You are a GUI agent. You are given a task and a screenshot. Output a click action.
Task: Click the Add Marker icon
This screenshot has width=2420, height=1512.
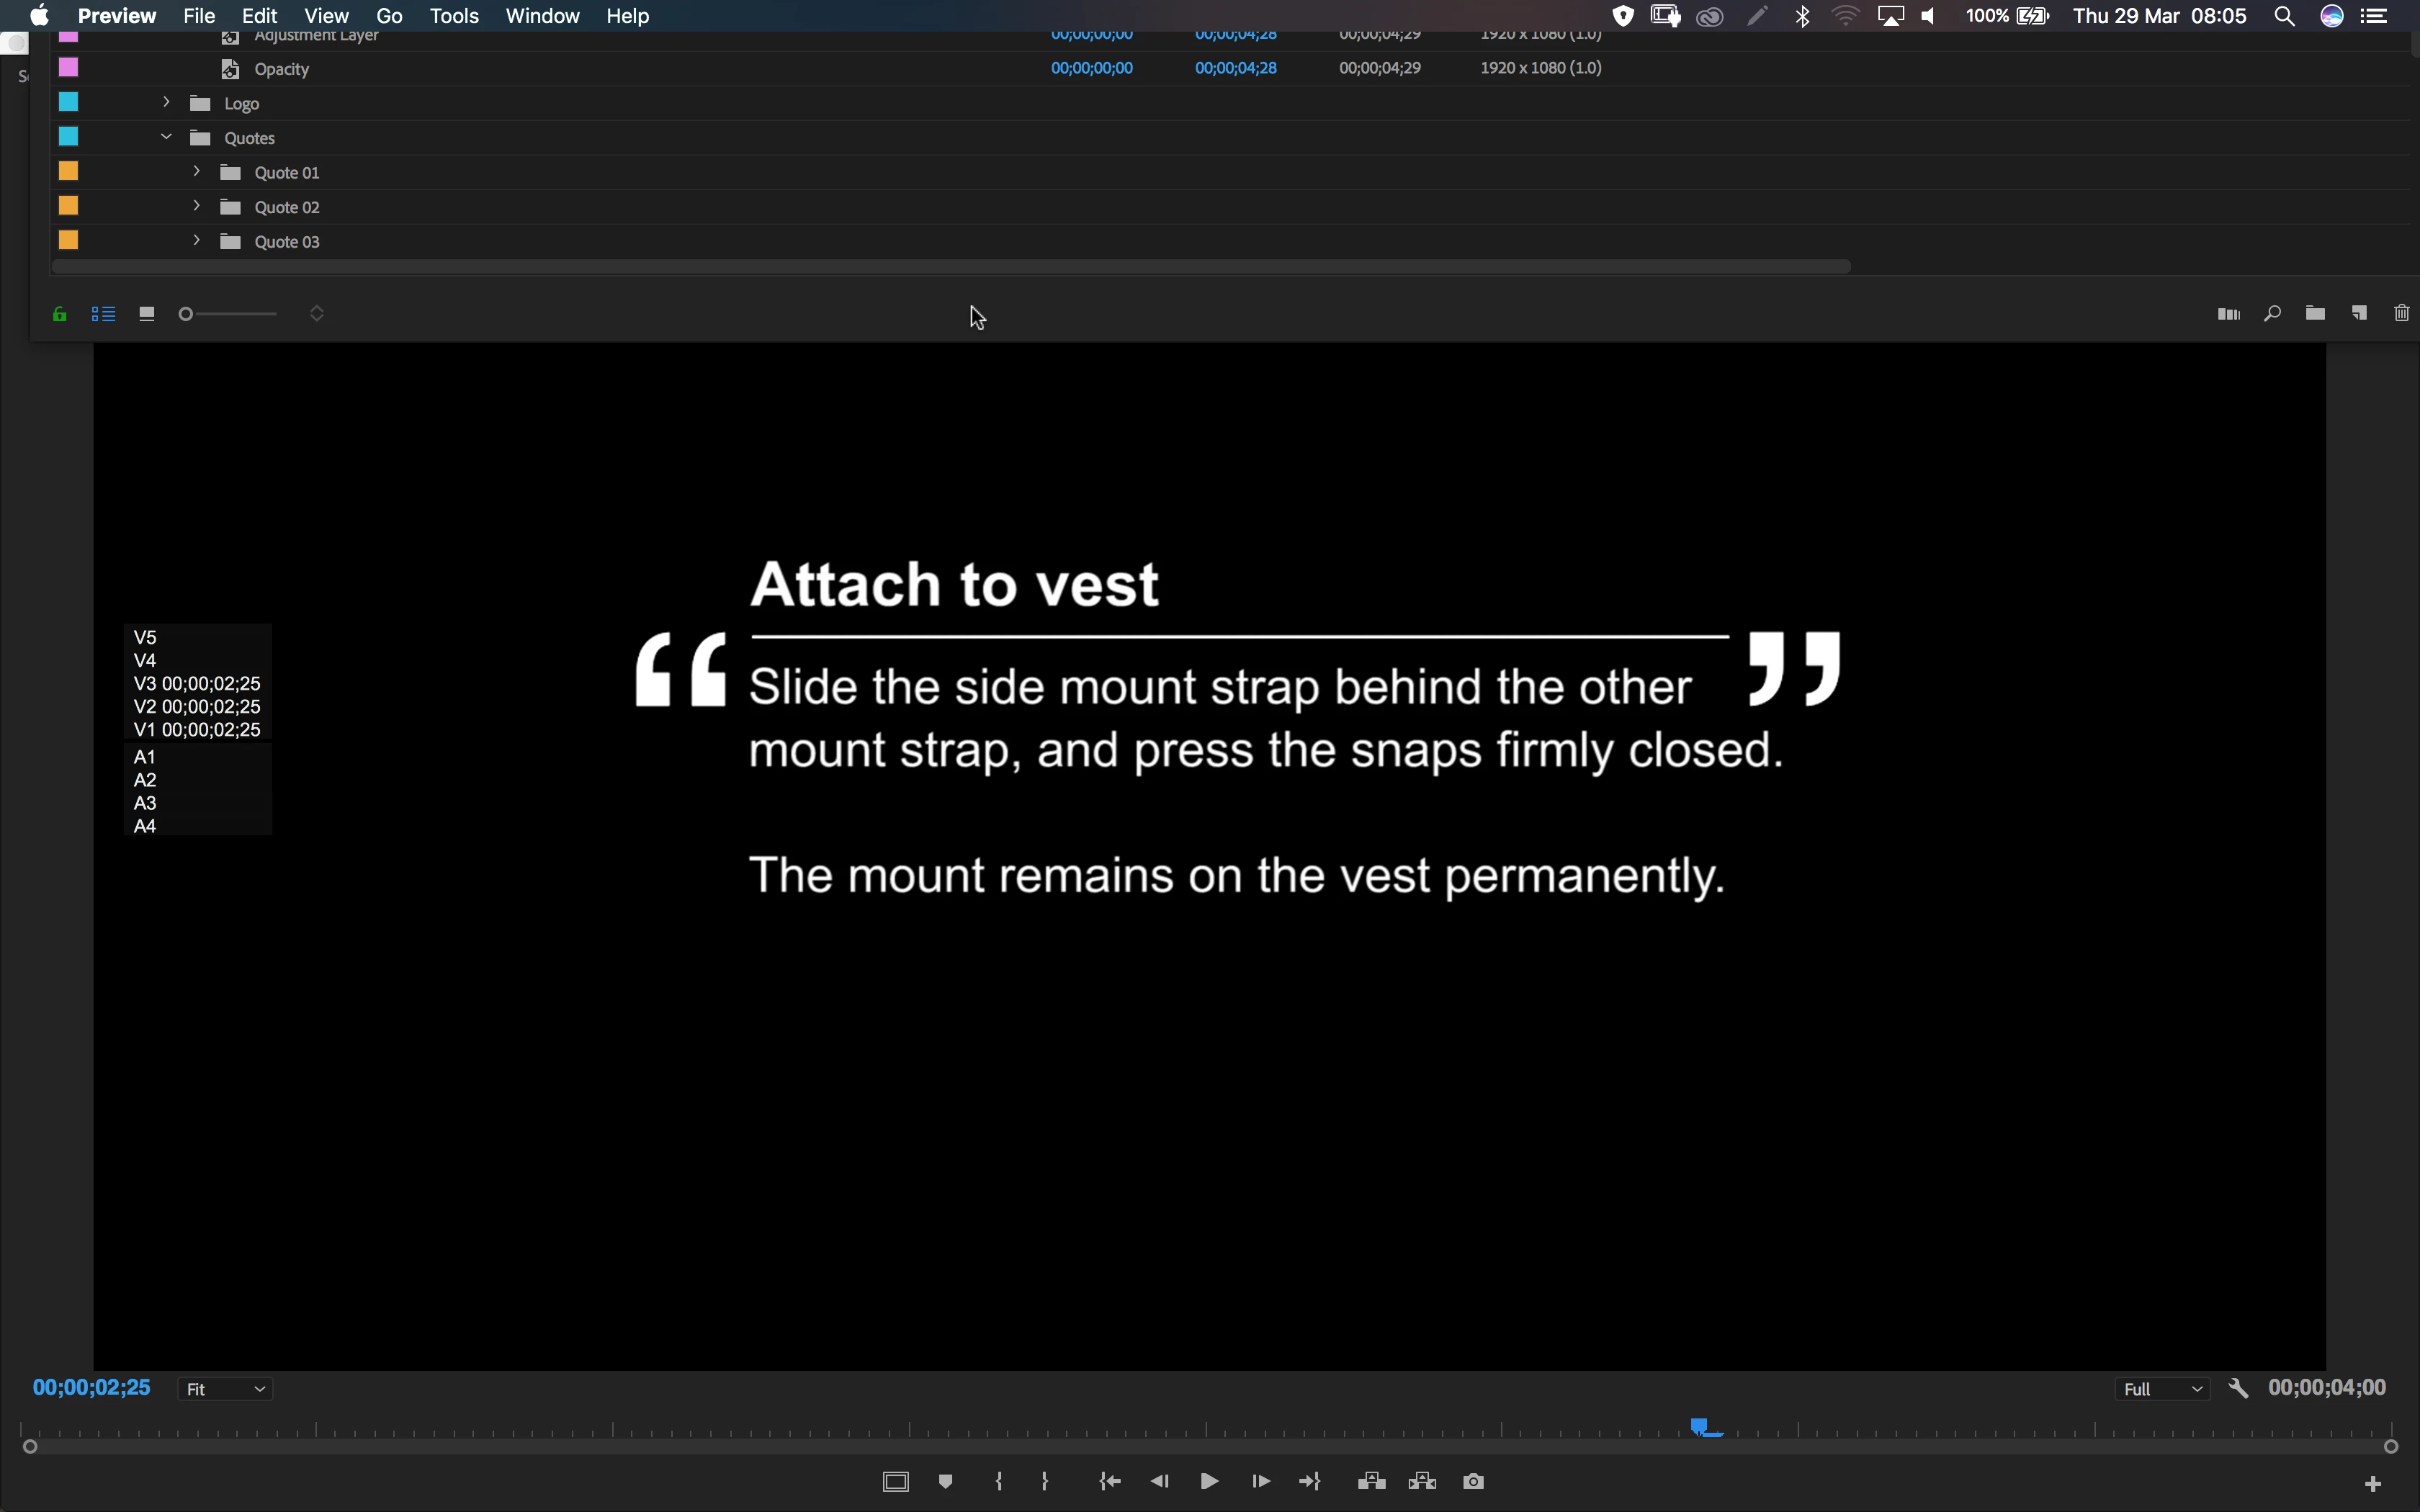click(x=945, y=1481)
